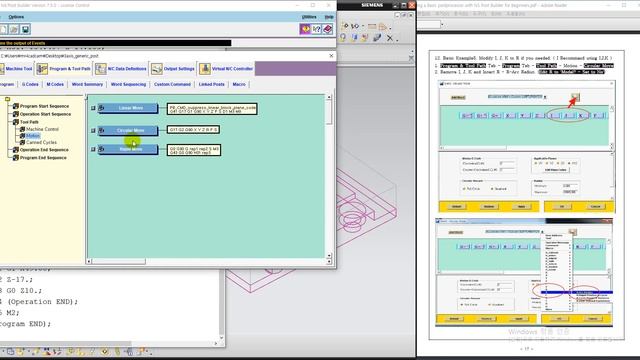Click the NX orange box shape icon
The width and height of the screenshot is (640, 360).
(382, 27)
